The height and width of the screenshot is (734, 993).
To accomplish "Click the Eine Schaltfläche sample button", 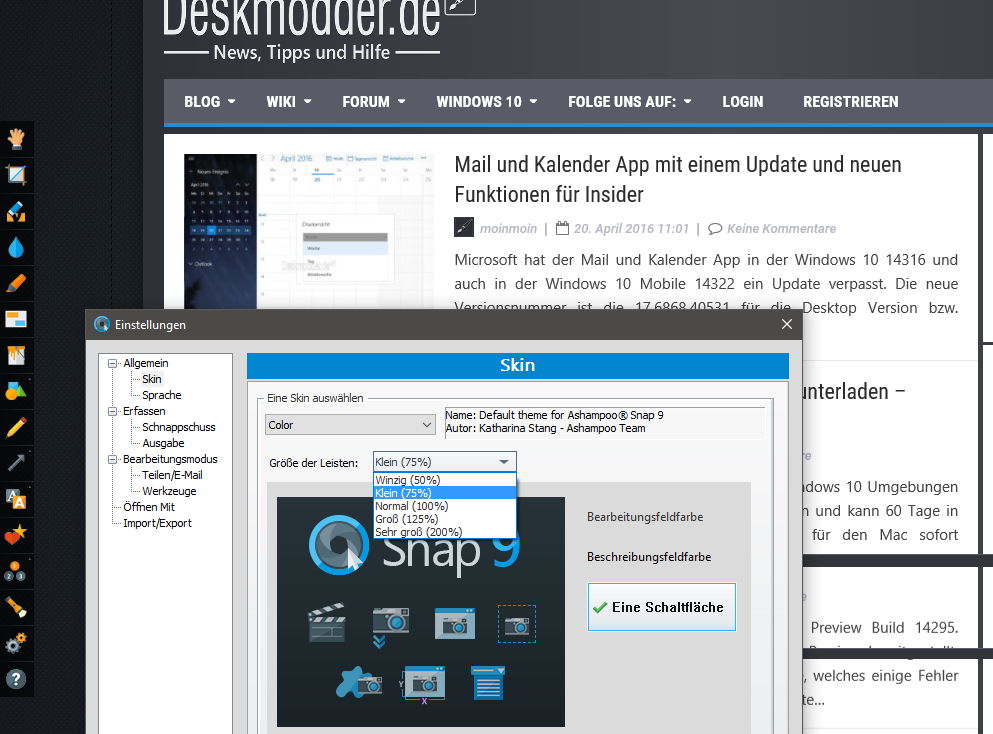I will (662, 607).
